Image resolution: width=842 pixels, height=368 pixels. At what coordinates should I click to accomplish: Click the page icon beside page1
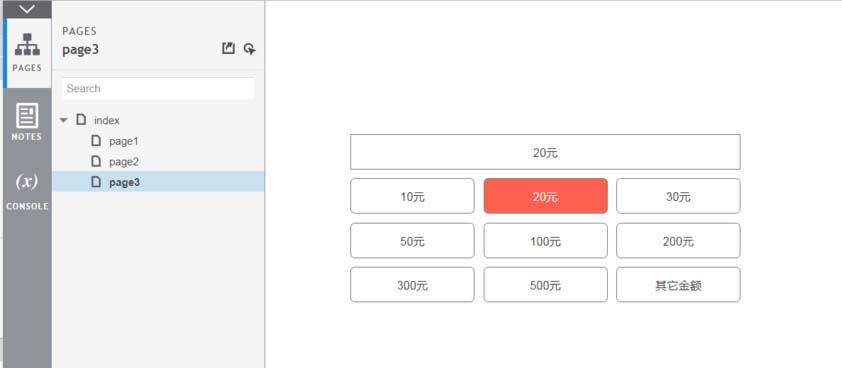[x=96, y=141]
